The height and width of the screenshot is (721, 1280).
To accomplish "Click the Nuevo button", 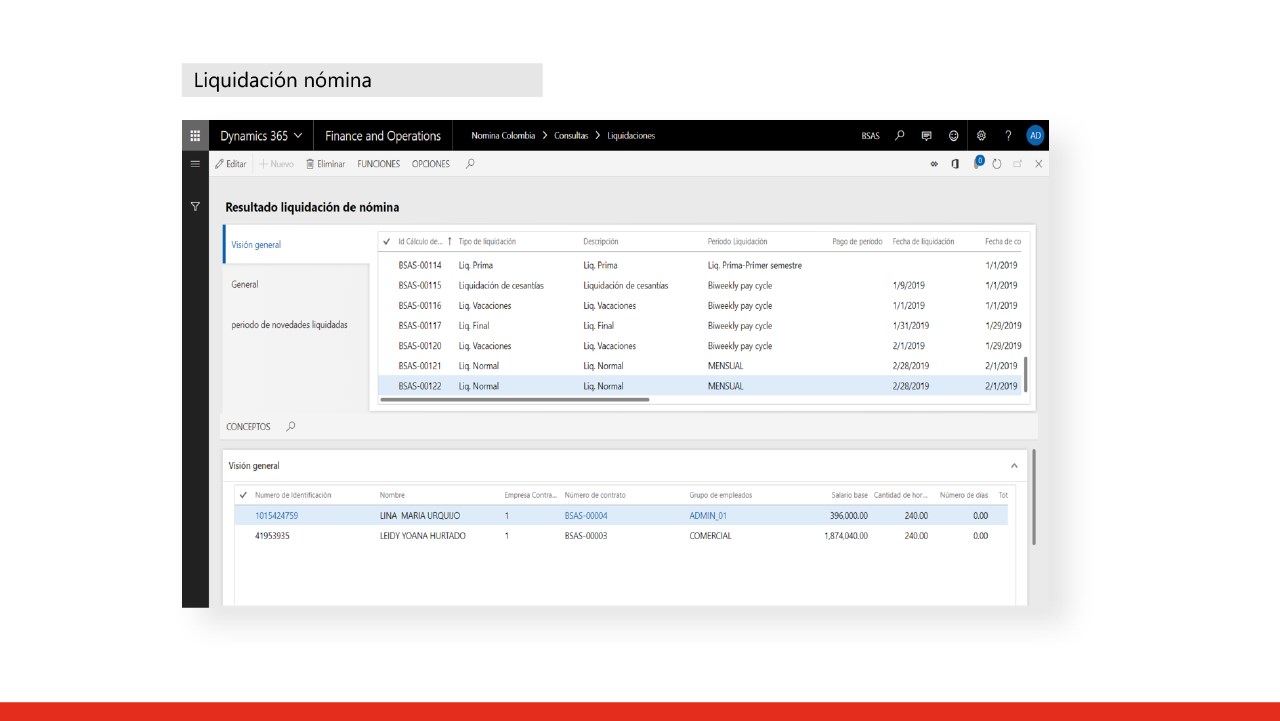I will tap(277, 164).
